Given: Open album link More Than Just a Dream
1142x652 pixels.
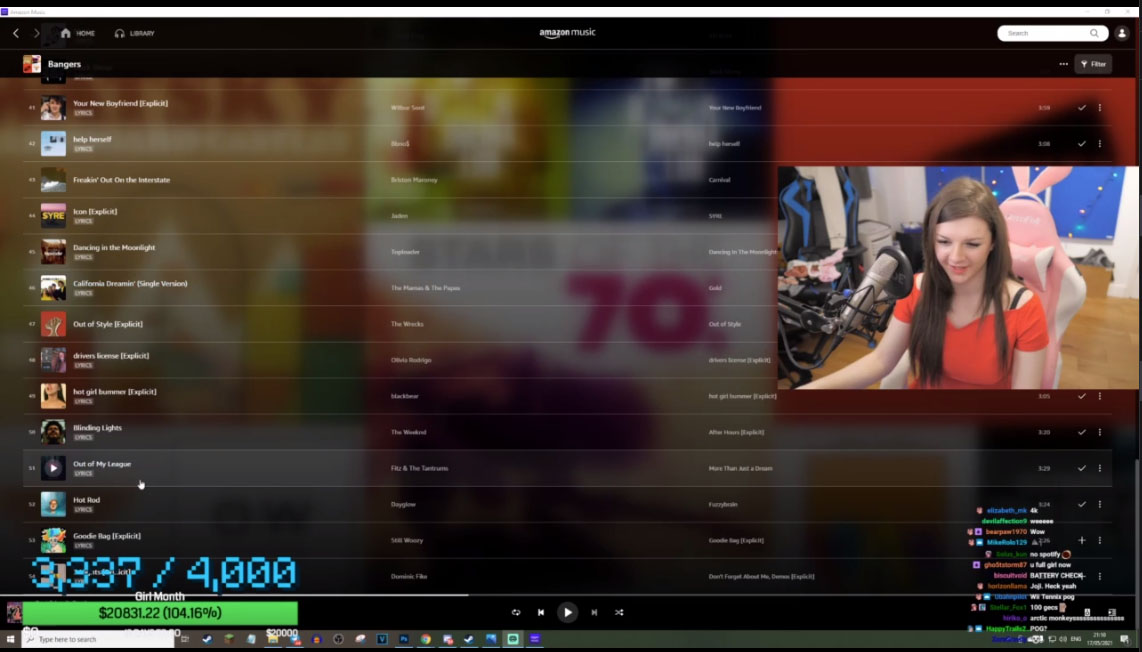Looking at the screenshot, I should click(742, 468).
